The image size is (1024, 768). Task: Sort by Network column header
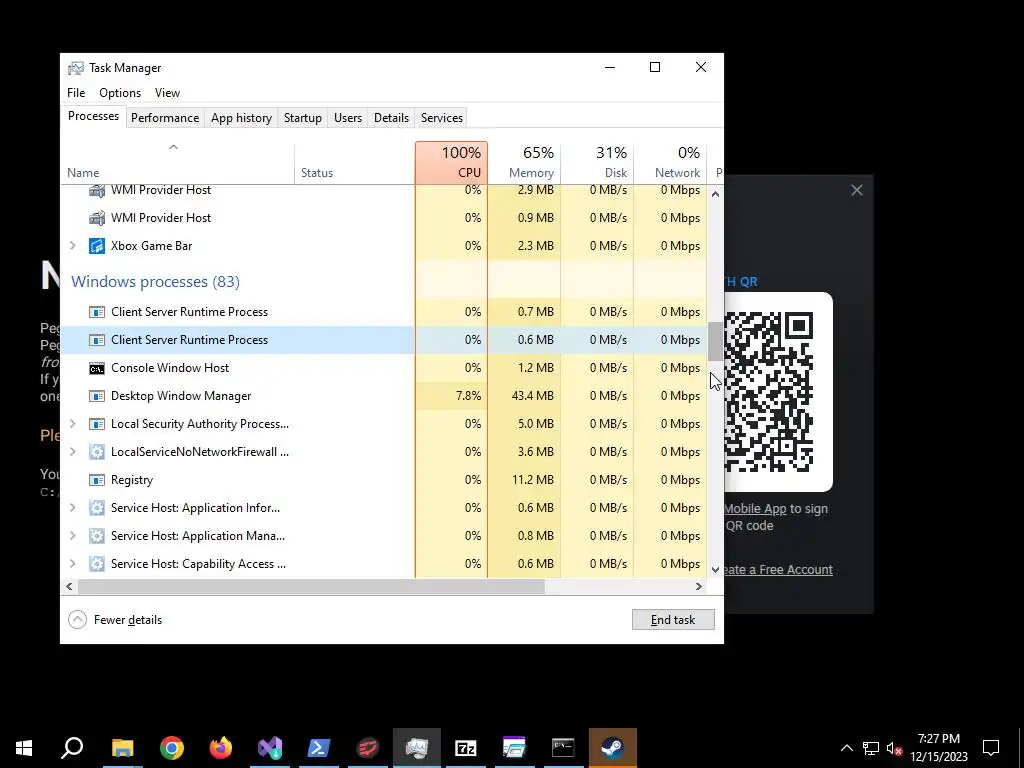[670, 163]
